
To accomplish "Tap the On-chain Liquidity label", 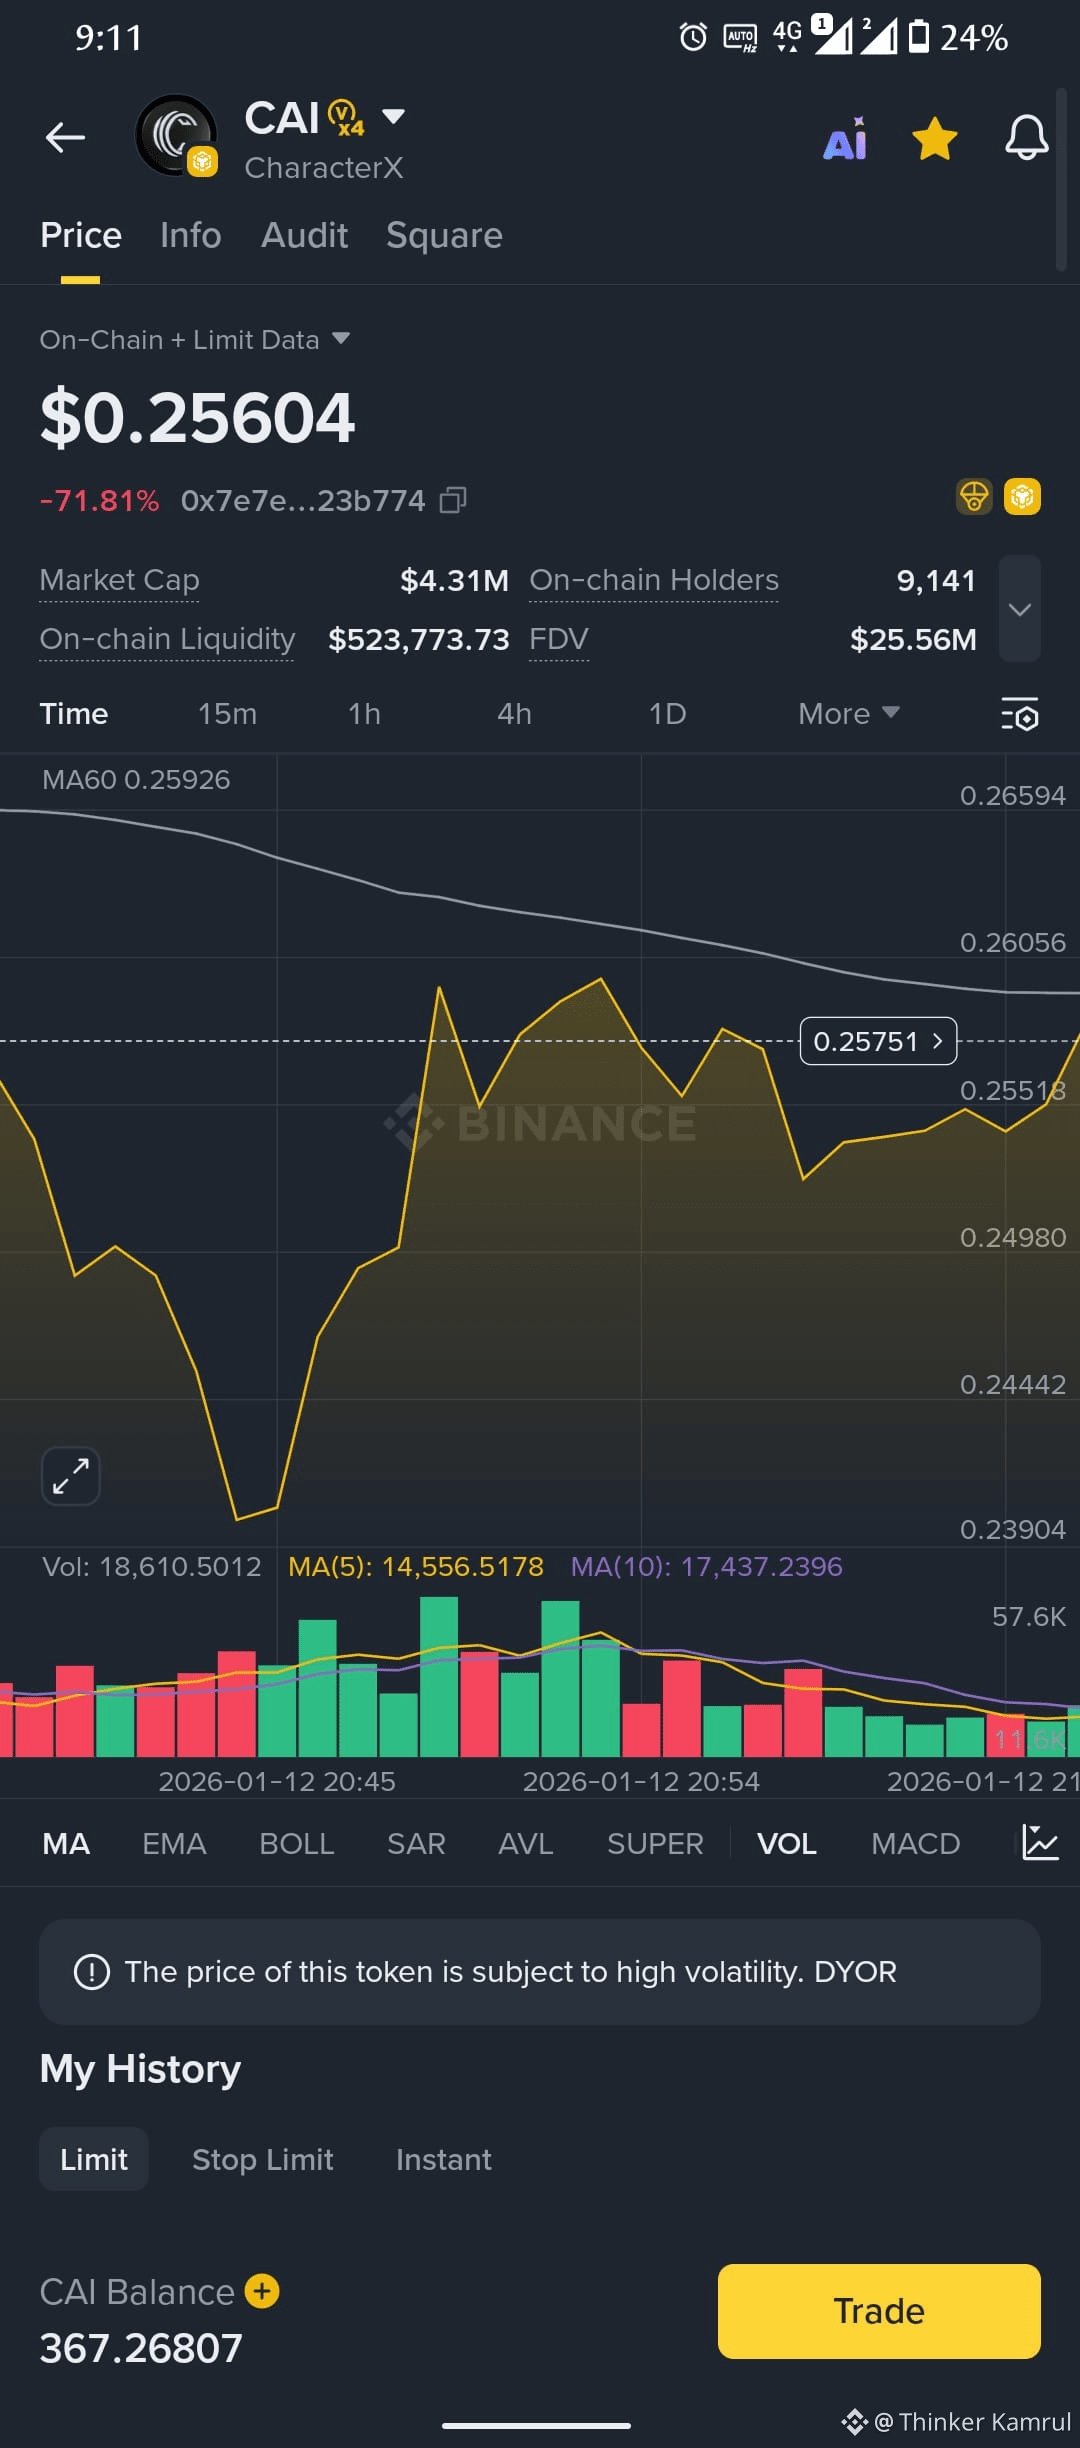I will (167, 639).
